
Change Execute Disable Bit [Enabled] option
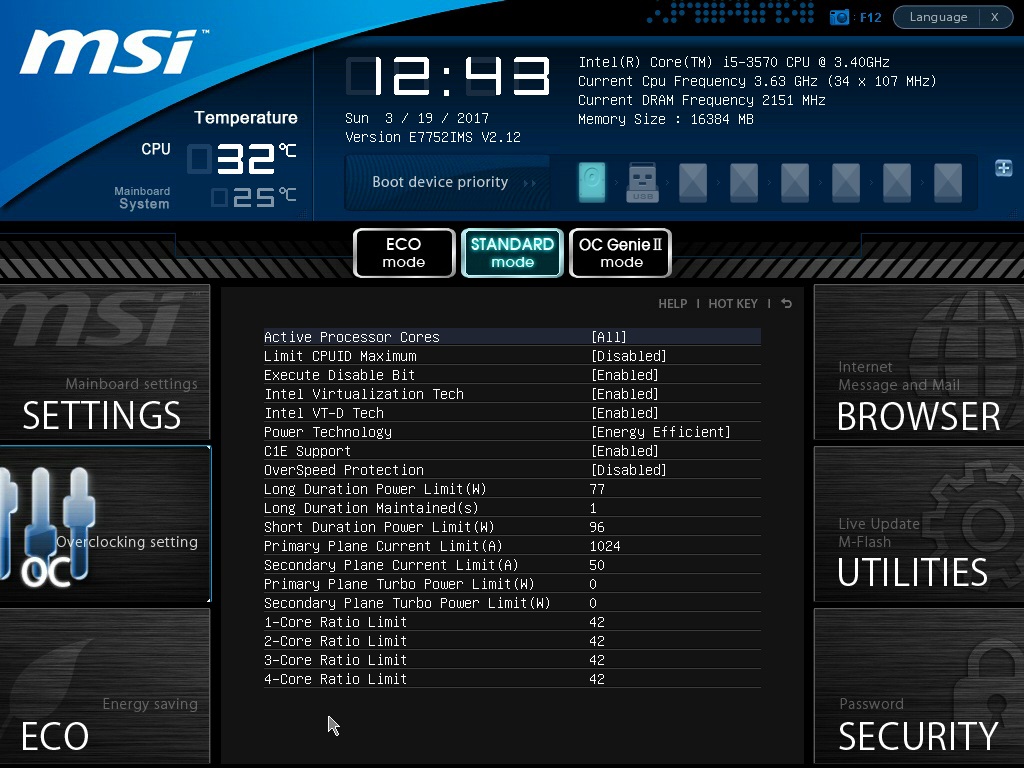625,375
